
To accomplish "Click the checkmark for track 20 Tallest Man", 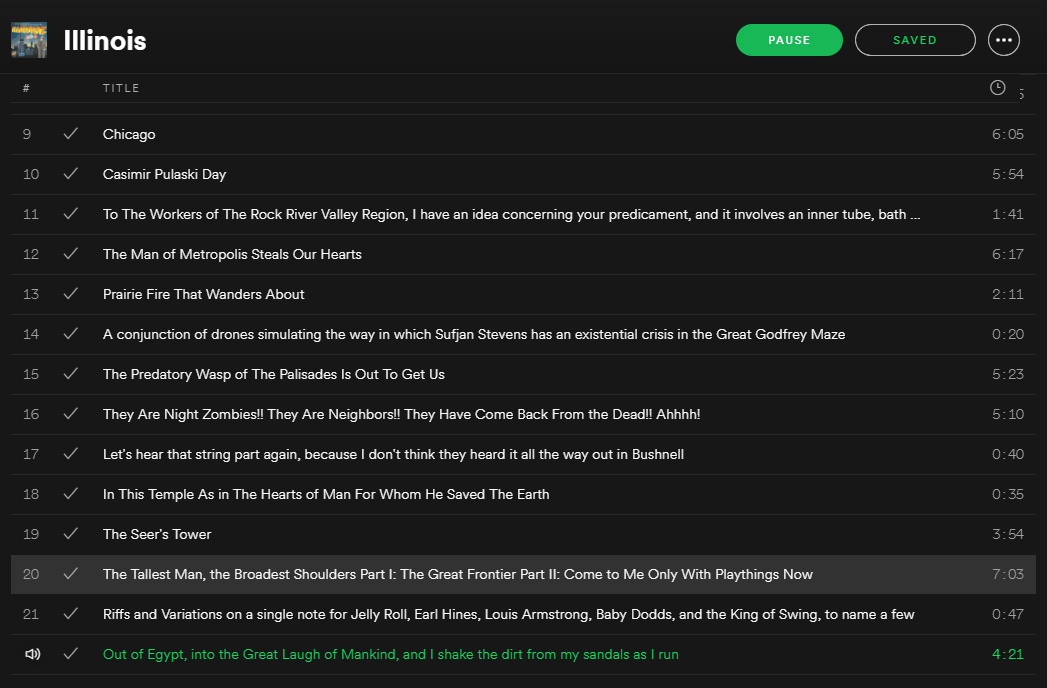I will [x=70, y=574].
